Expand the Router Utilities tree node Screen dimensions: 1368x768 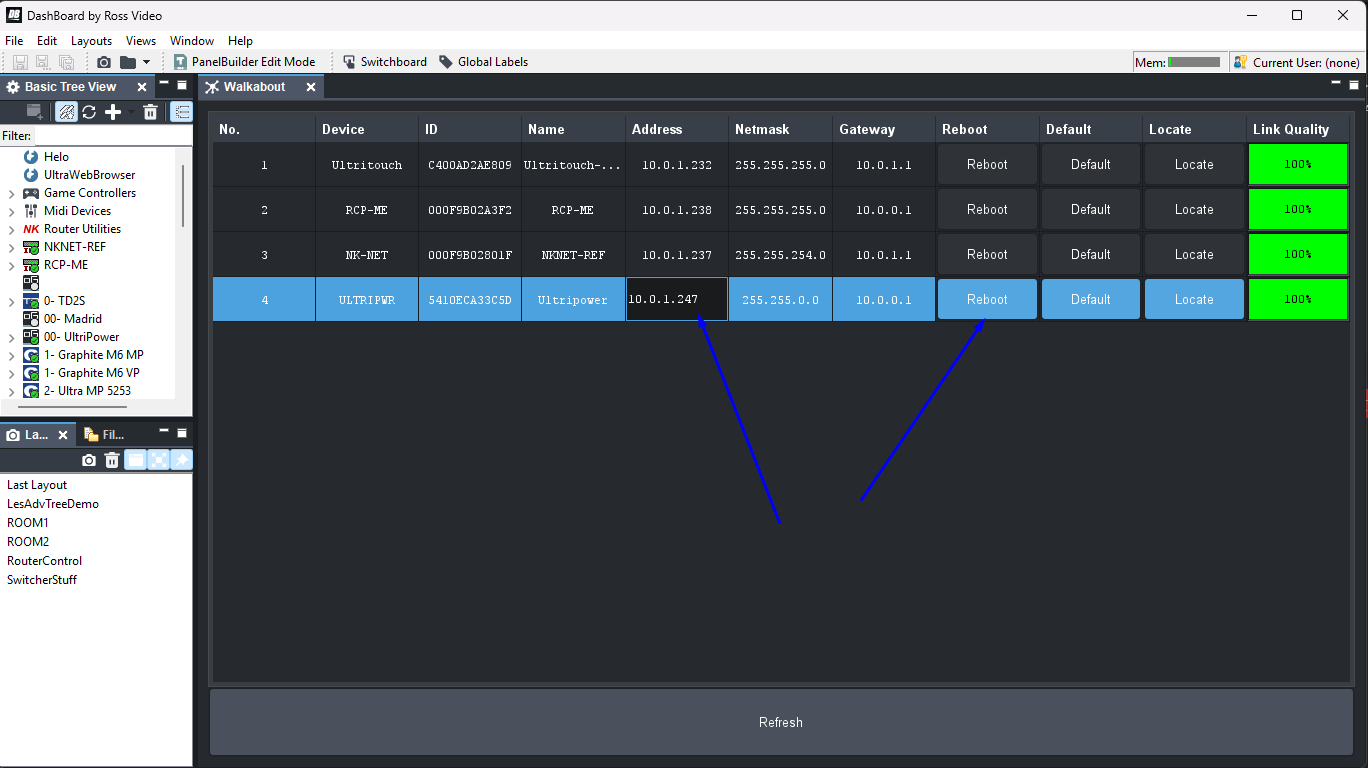(x=11, y=229)
